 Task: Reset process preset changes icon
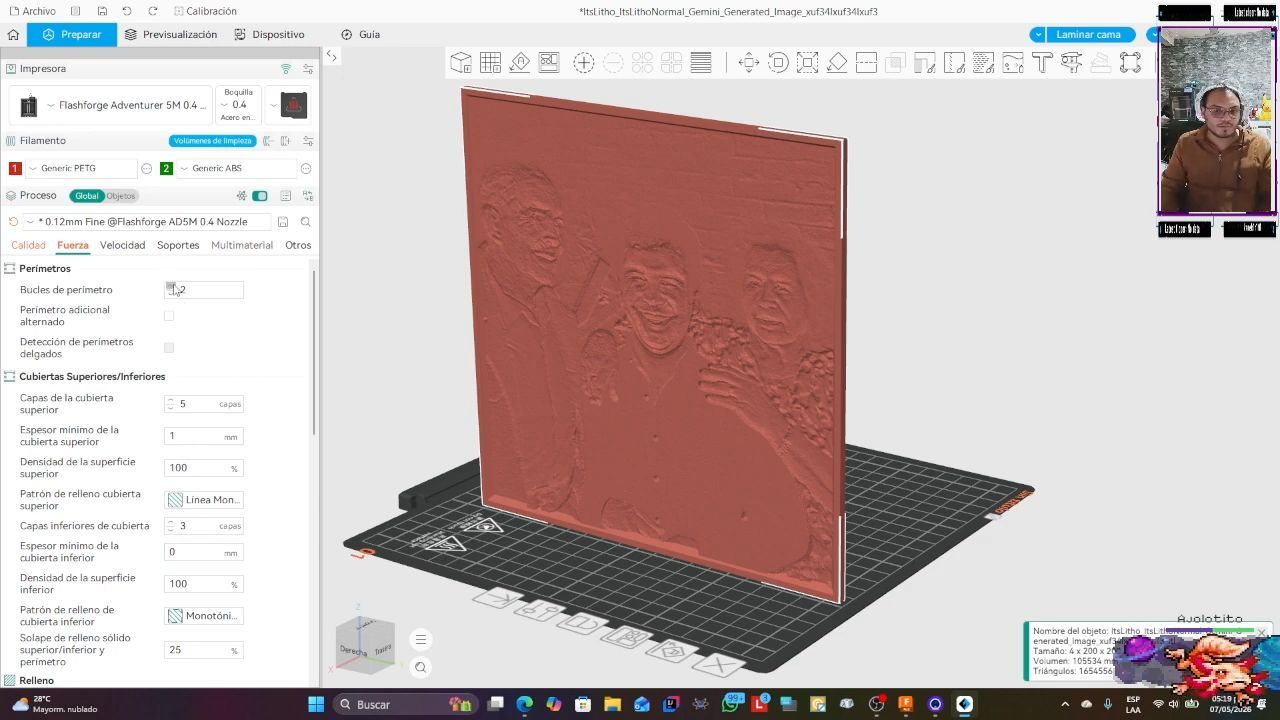(13, 222)
